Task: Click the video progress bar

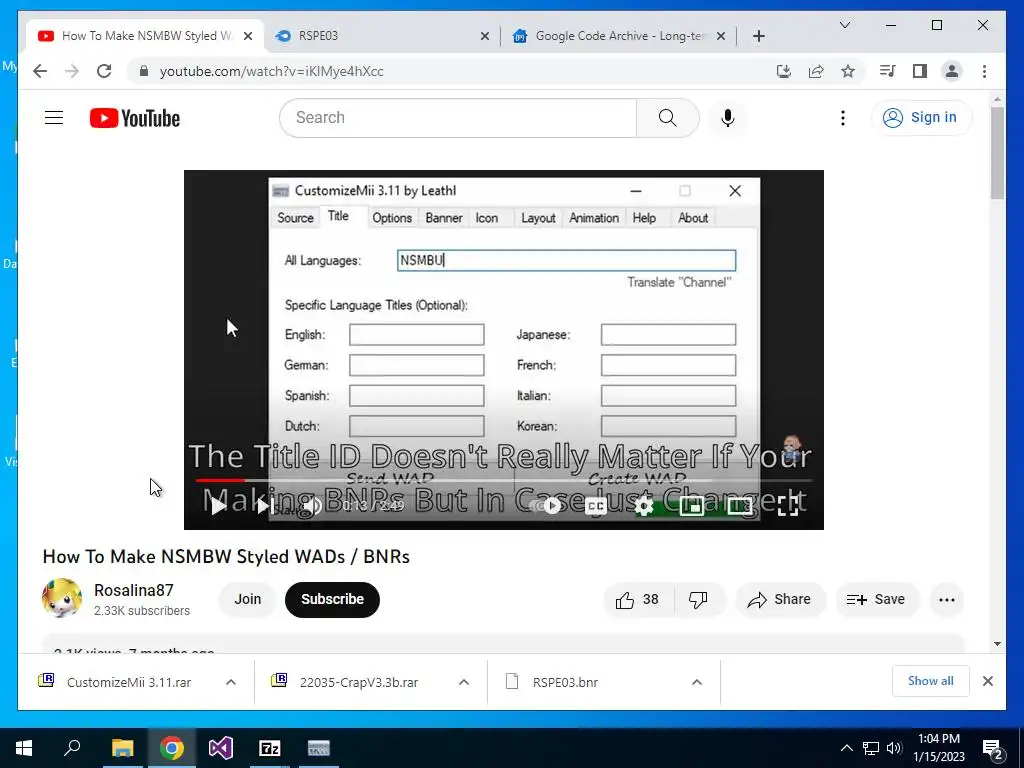Action: [x=504, y=480]
